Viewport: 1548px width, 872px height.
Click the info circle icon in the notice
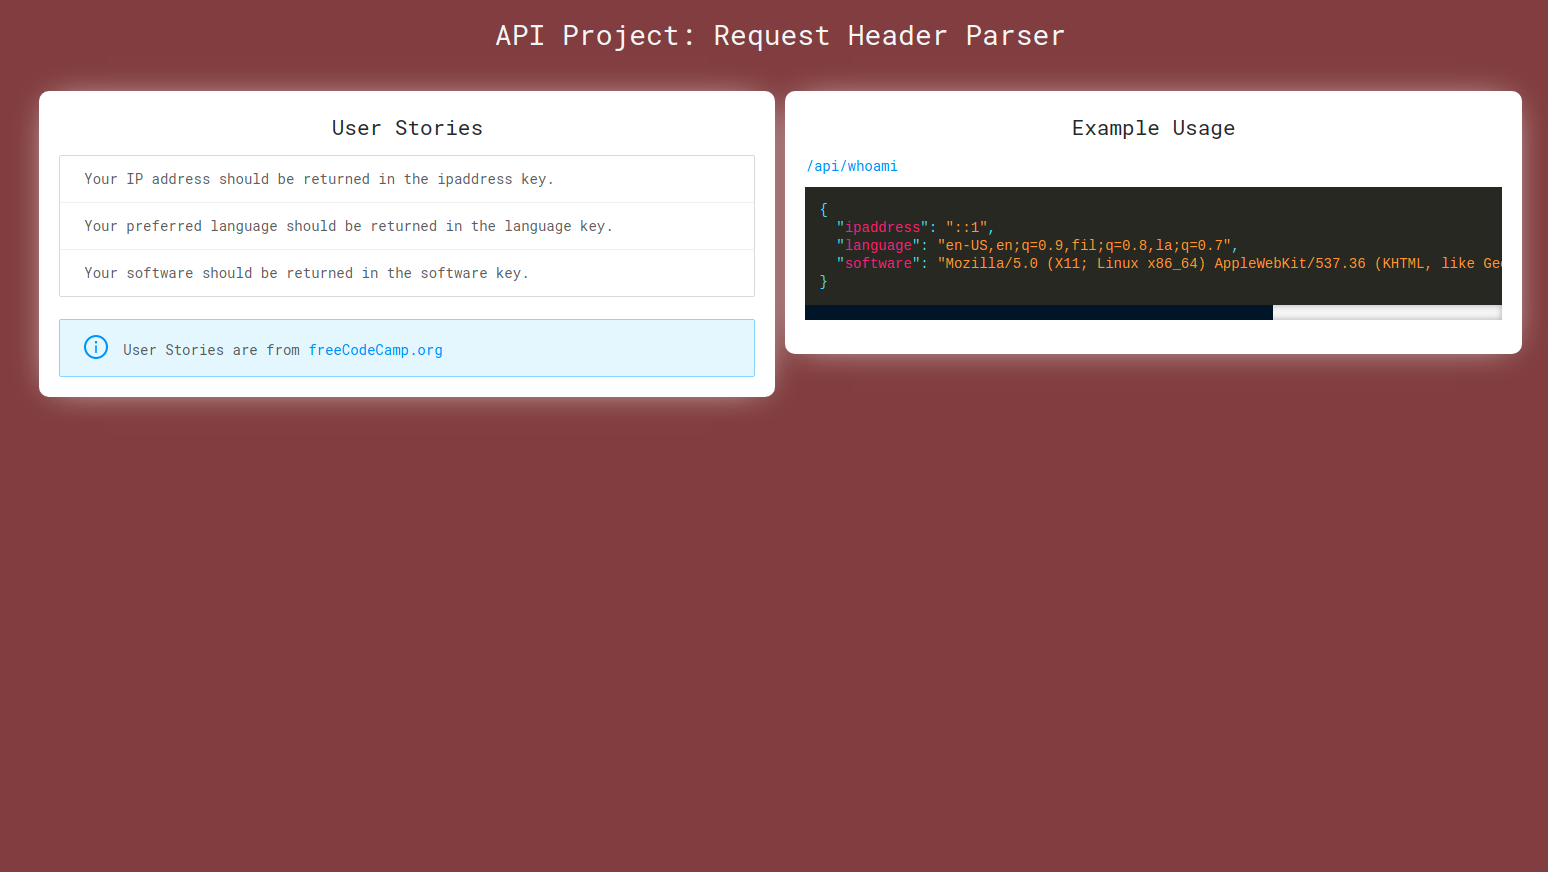(96, 347)
